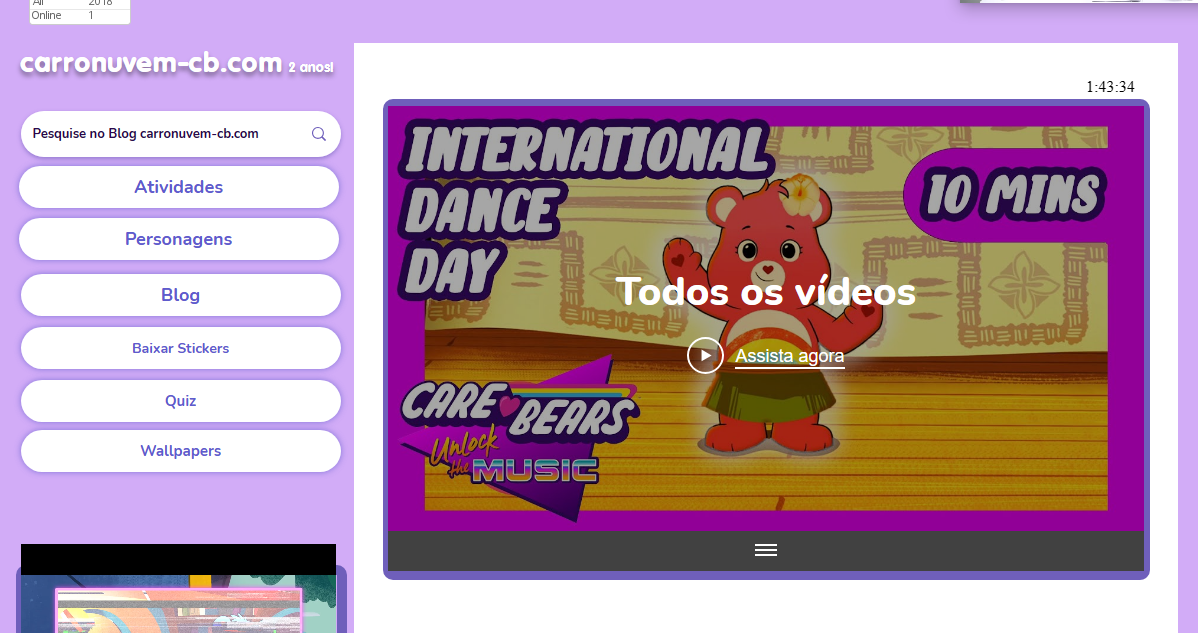Click the play circle icon on the video banner
The image size is (1198, 633).
pos(704,355)
